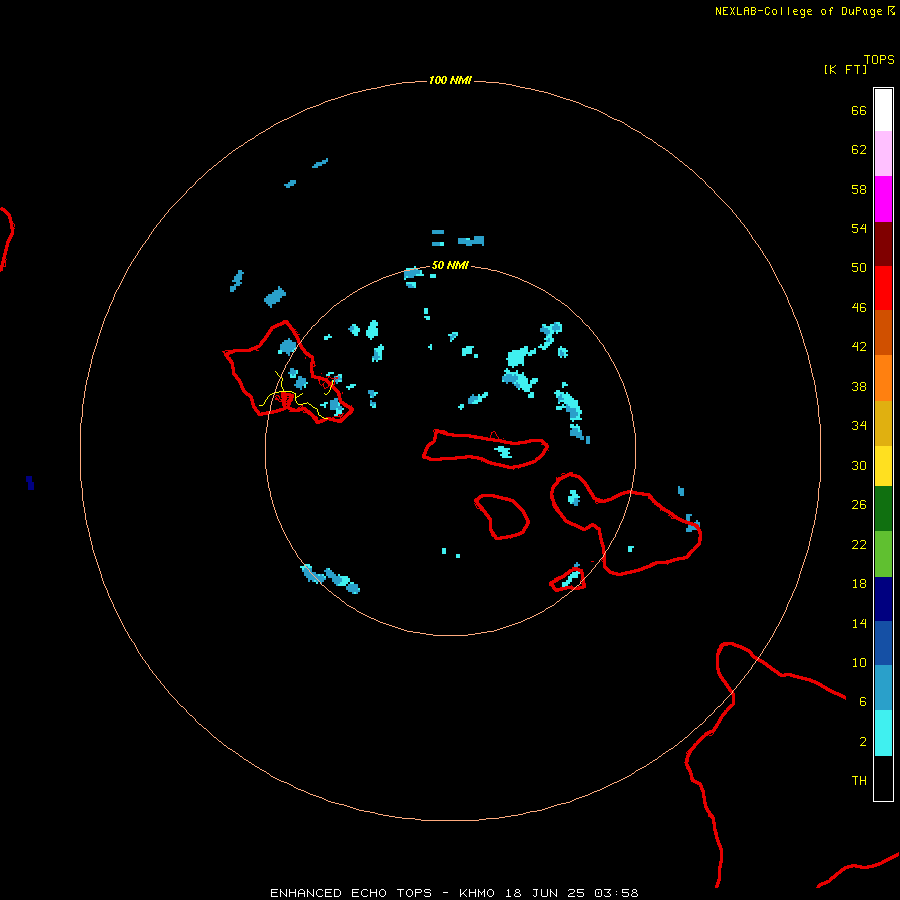900x900 pixels.
Task: Click the legend value 46
Action: [x=859, y=307]
